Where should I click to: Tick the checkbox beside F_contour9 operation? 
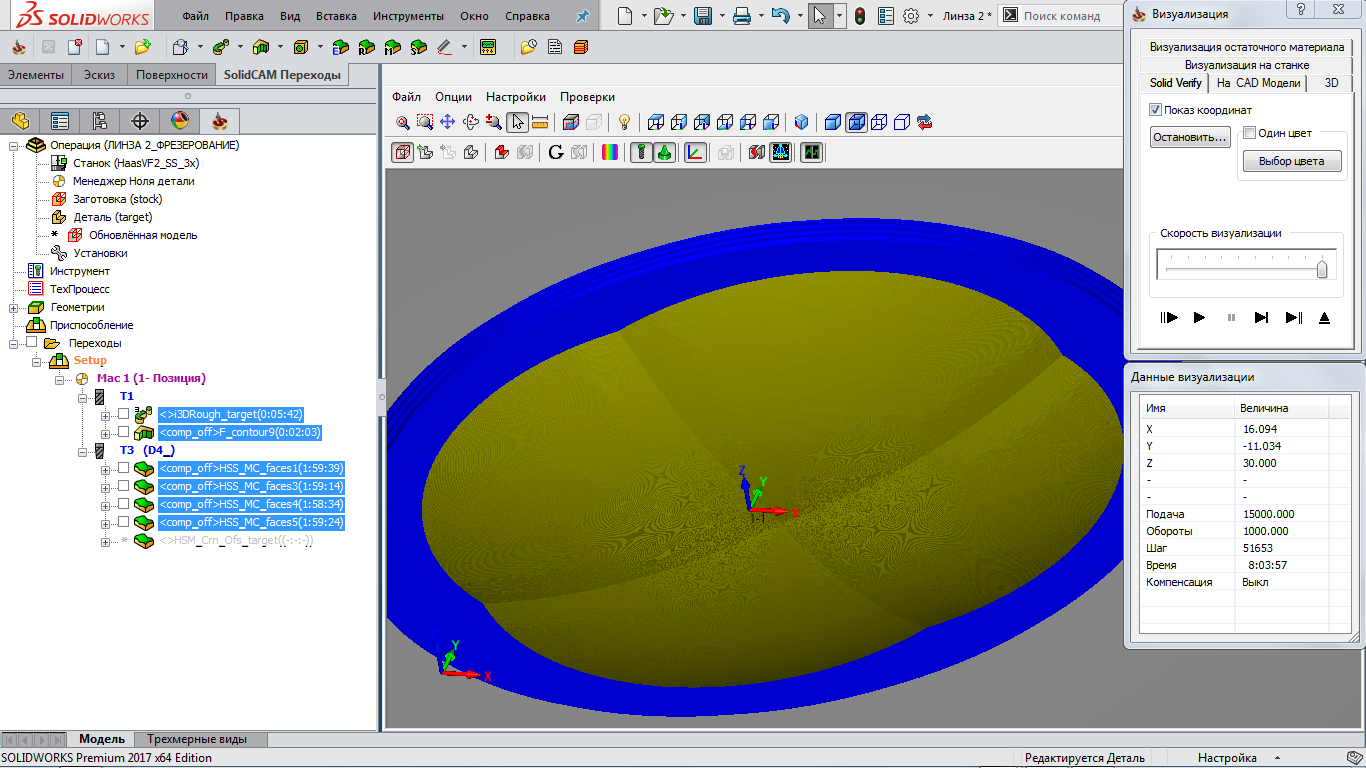coord(123,432)
